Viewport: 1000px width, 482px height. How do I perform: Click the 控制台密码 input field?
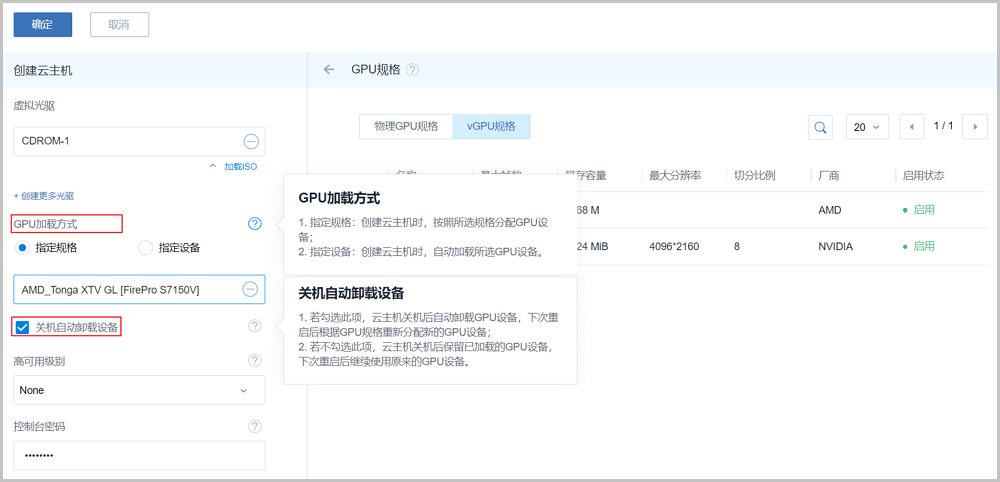tap(139, 455)
